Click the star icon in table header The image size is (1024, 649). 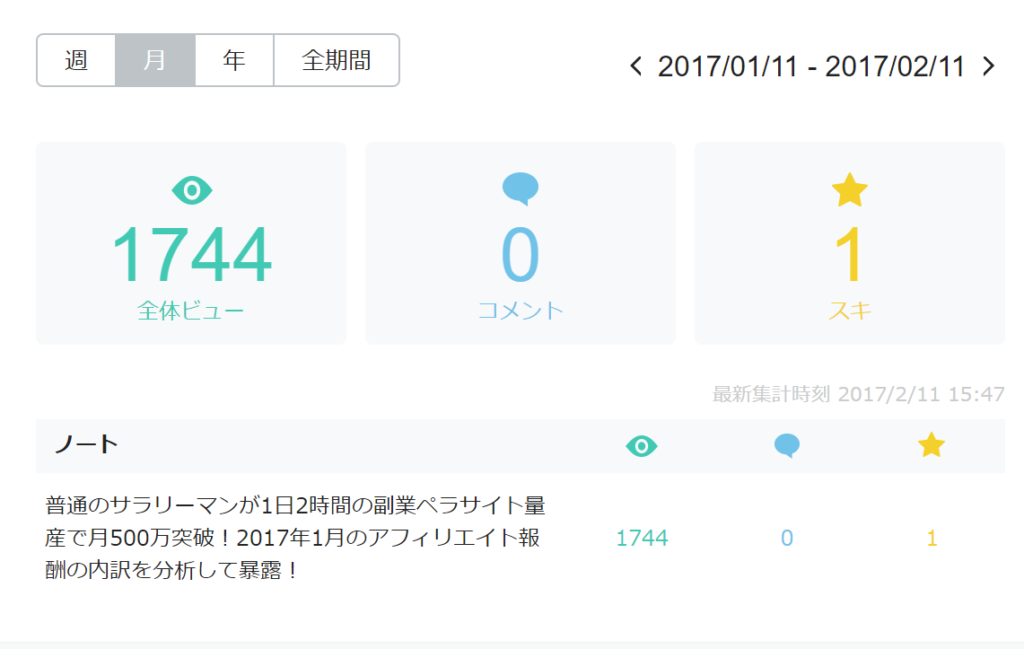(931, 446)
